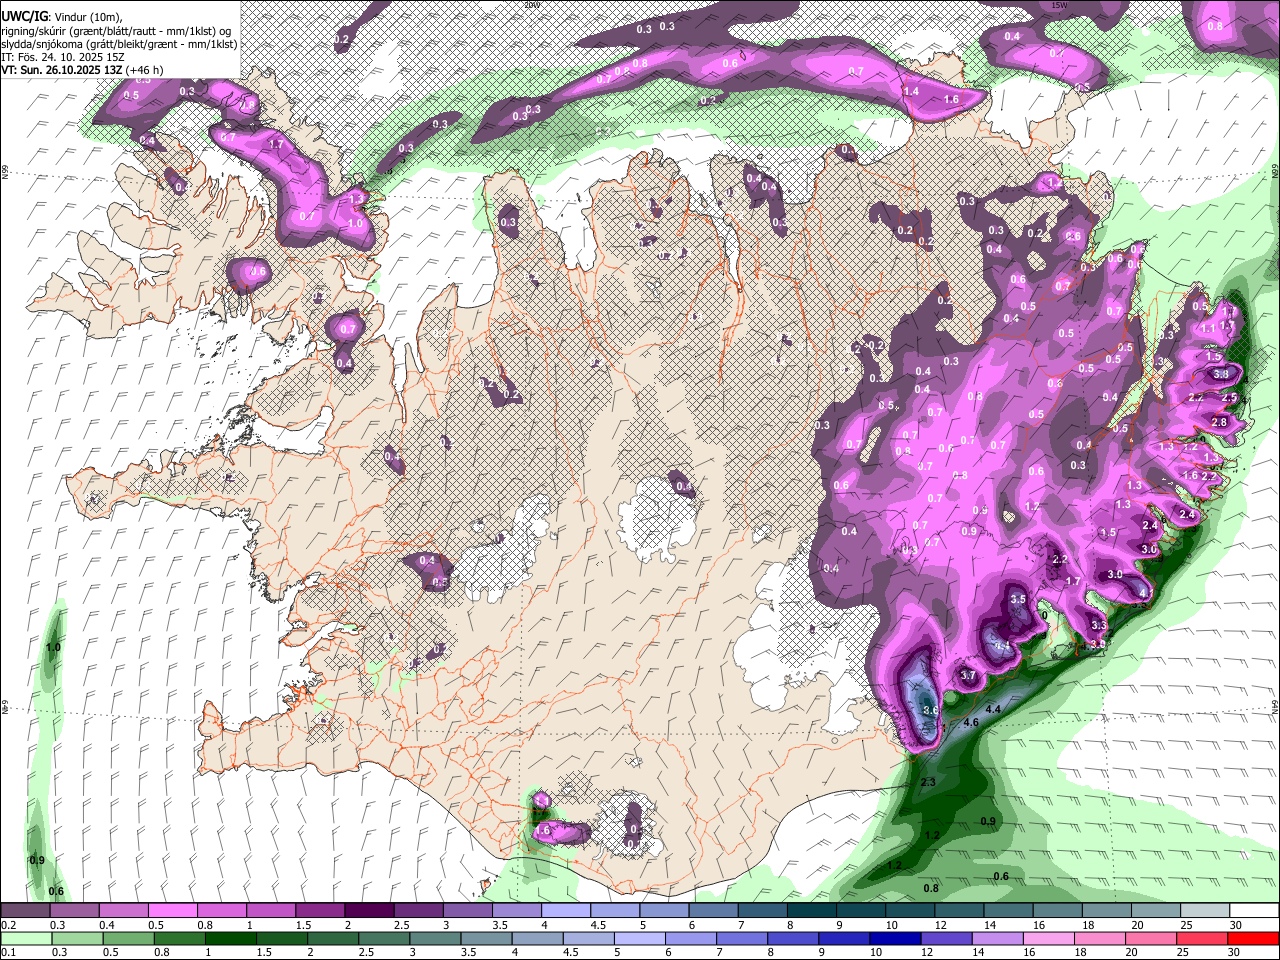Click the 'UWC/IG' title text
Viewport: 1280px width, 960px height.
24,15
